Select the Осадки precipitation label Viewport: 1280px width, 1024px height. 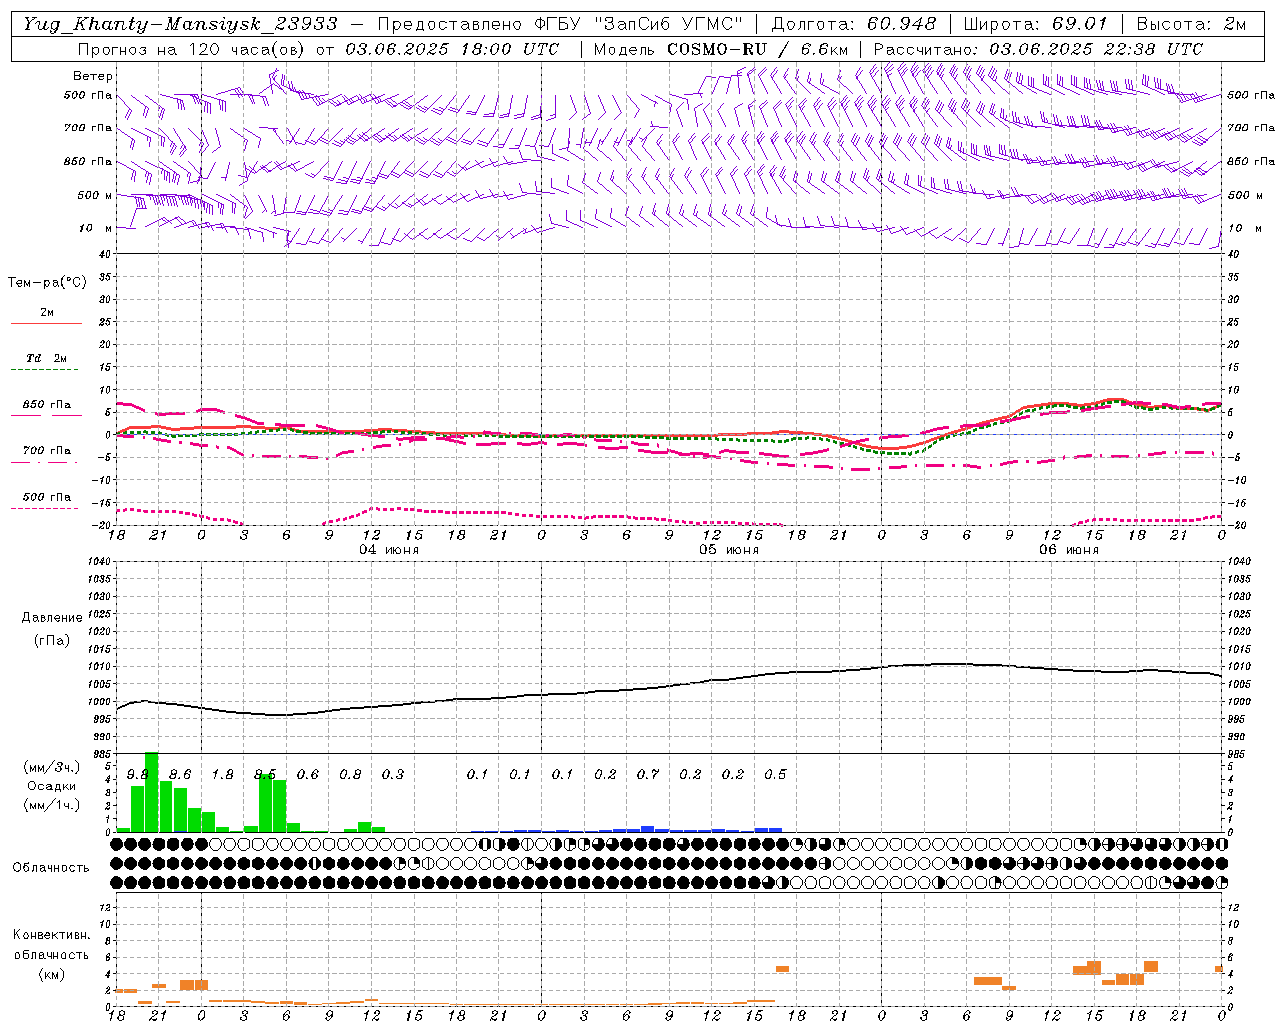(52, 786)
